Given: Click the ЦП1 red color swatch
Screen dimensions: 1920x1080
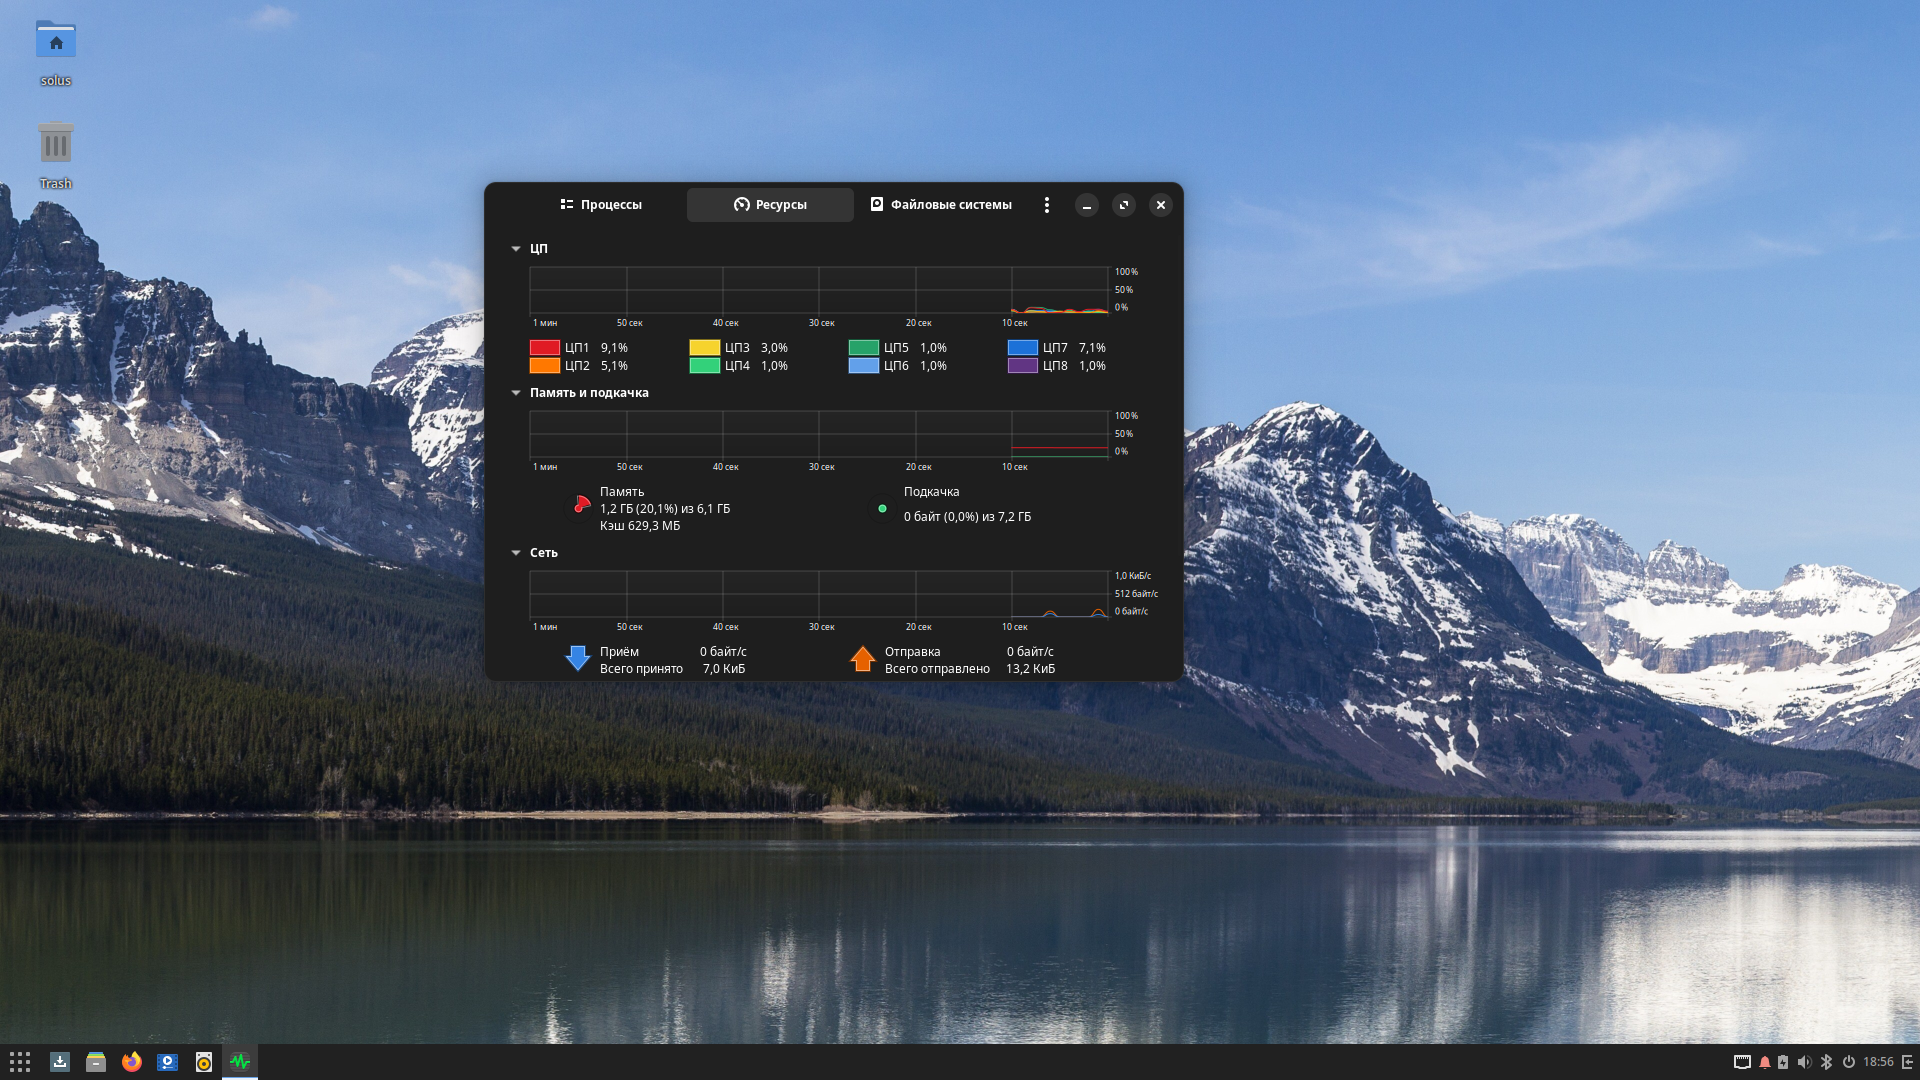Looking at the screenshot, I should [544, 347].
